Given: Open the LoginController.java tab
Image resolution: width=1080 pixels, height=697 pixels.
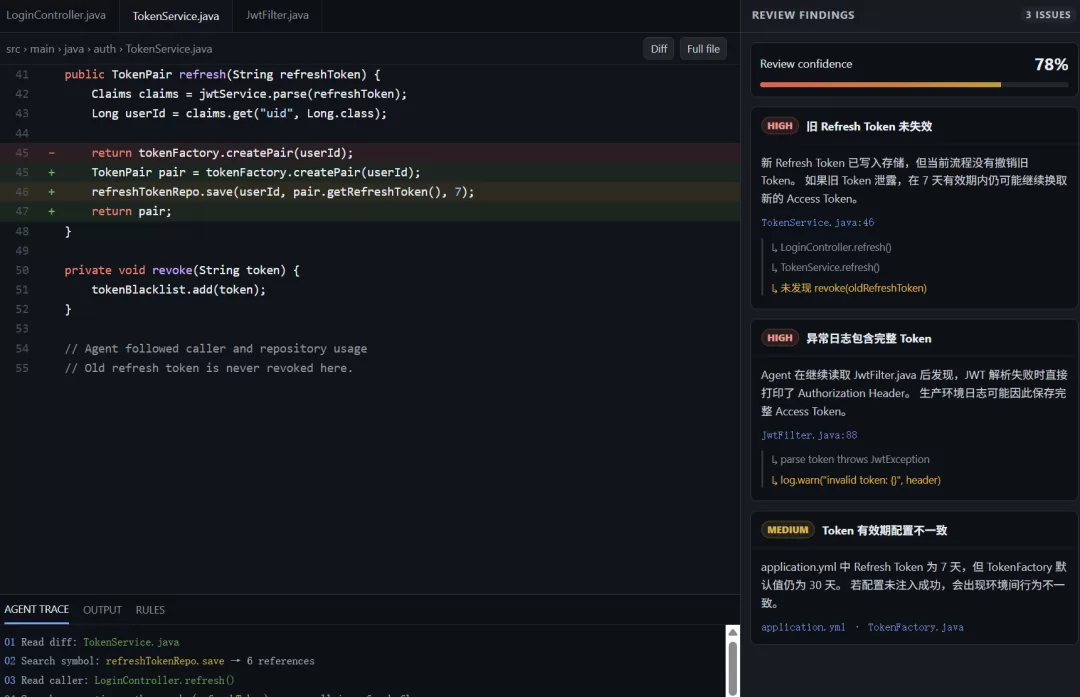Looking at the screenshot, I should click(56, 15).
